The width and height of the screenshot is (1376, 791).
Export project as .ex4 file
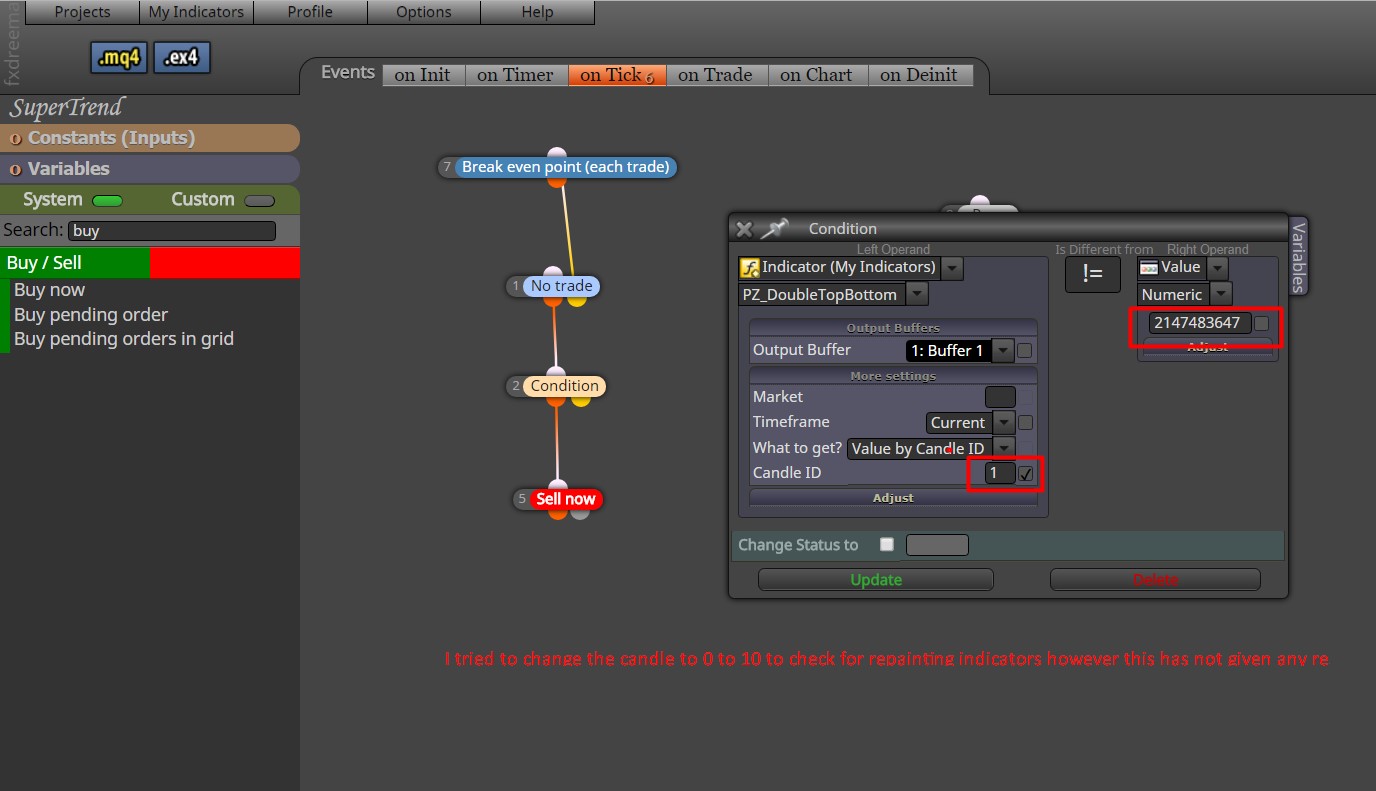(182, 58)
